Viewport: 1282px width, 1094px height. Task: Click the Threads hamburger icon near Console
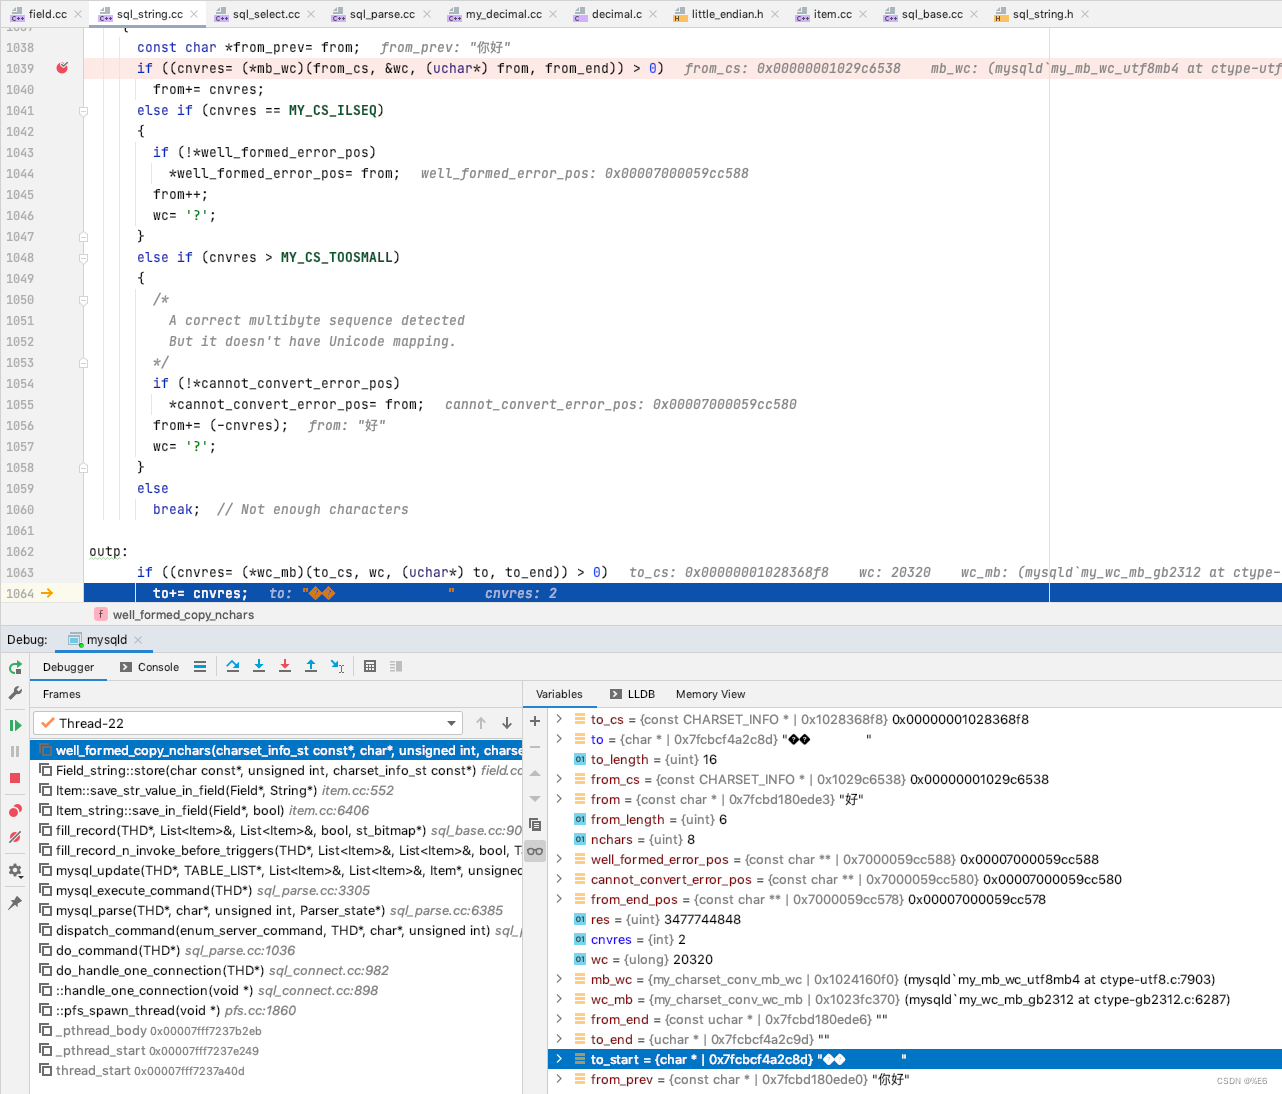(x=200, y=666)
